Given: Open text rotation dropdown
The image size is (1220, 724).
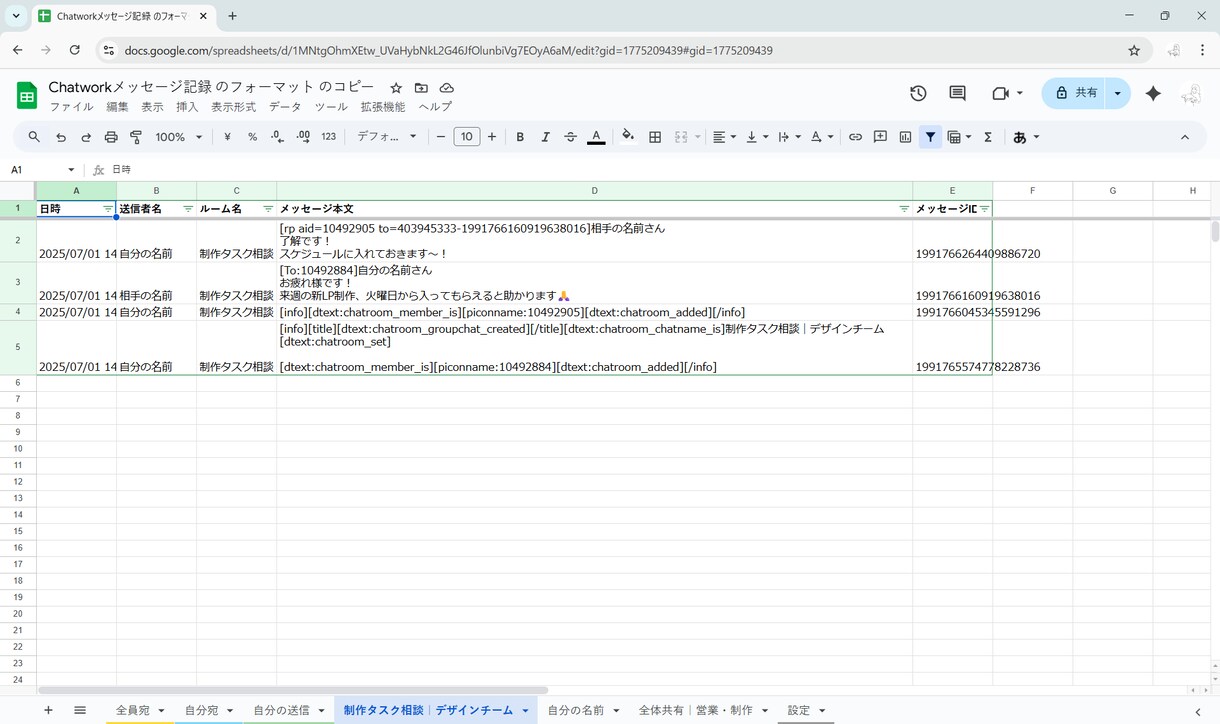Looking at the screenshot, I should [821, 137].
